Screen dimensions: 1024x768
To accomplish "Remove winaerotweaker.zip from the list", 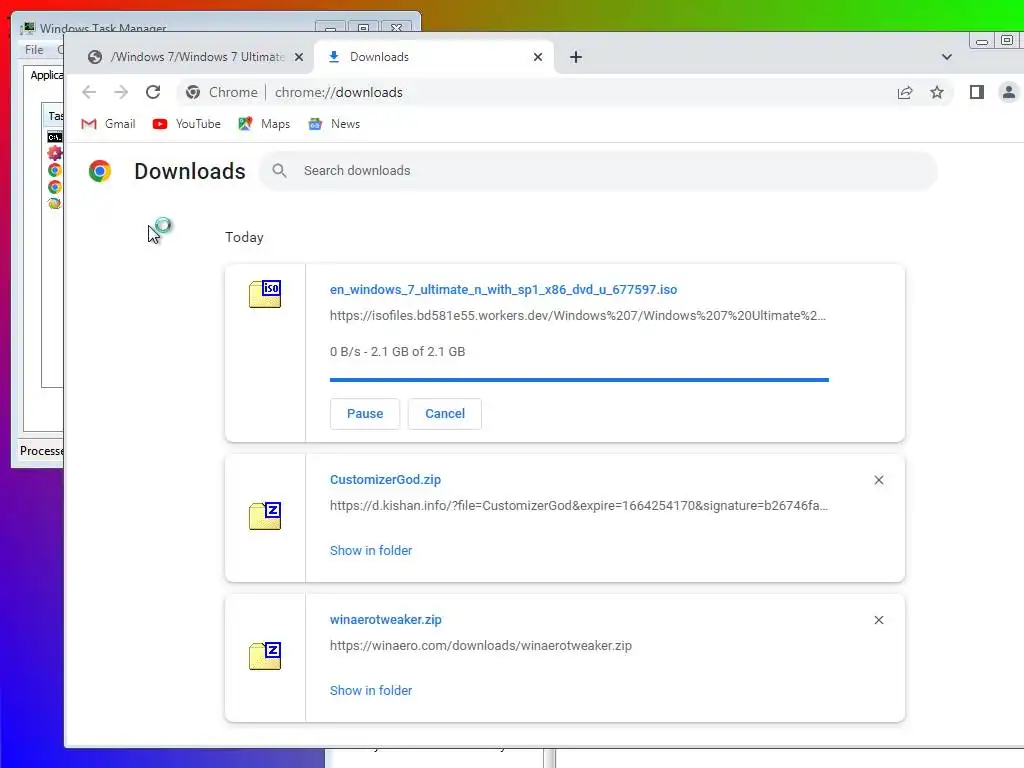I will click(878, 620).
